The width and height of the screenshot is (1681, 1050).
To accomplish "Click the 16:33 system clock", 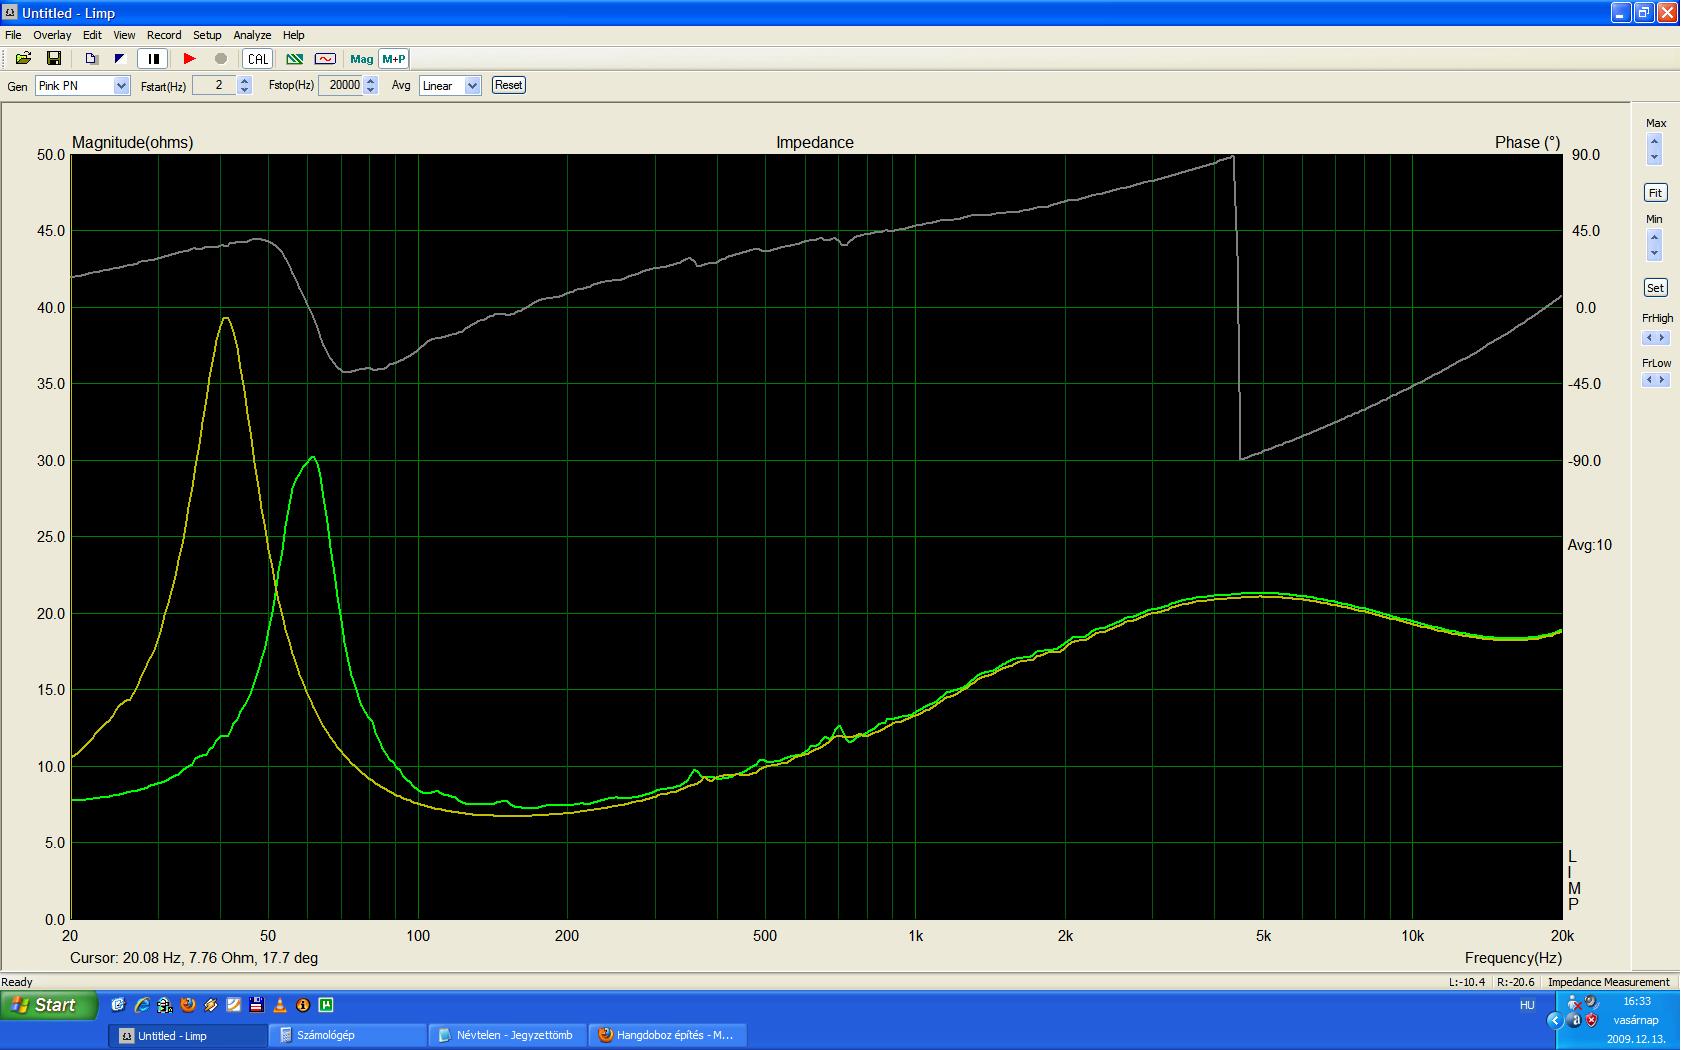I will tap(1637, 1001).
